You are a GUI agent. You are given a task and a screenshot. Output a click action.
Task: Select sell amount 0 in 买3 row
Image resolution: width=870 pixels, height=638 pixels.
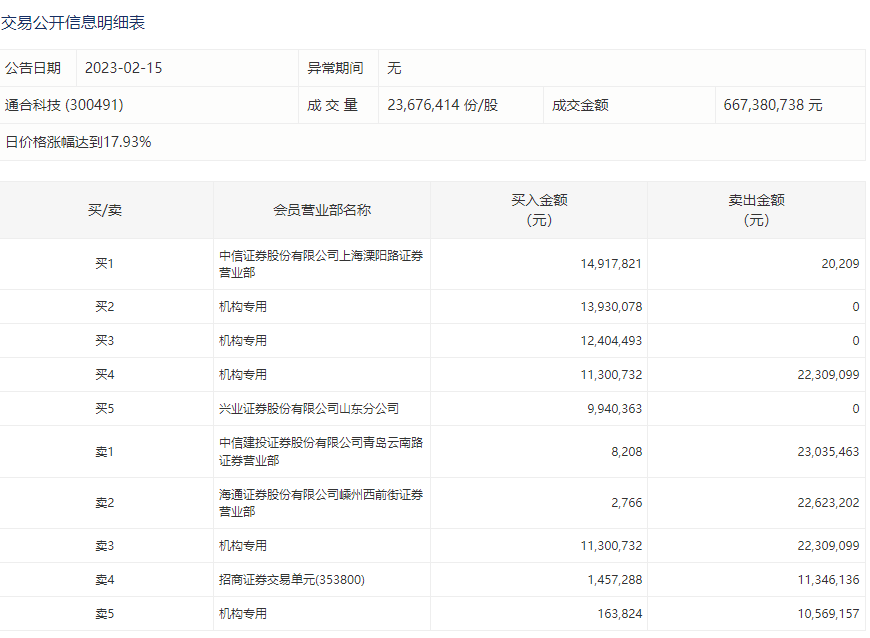click(x=856, y=341)
